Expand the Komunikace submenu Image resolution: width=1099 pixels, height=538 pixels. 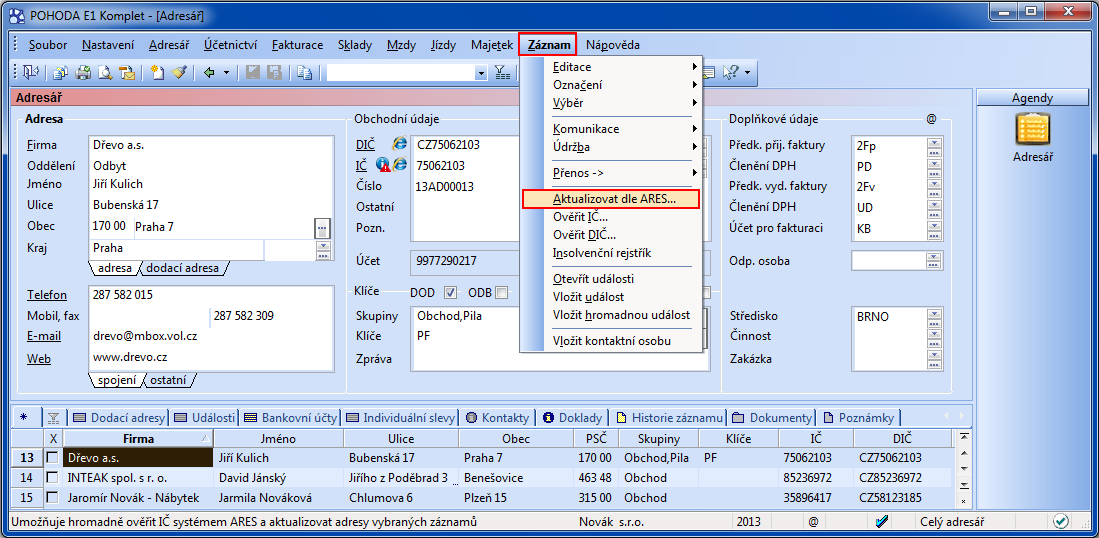click(624, 129)
